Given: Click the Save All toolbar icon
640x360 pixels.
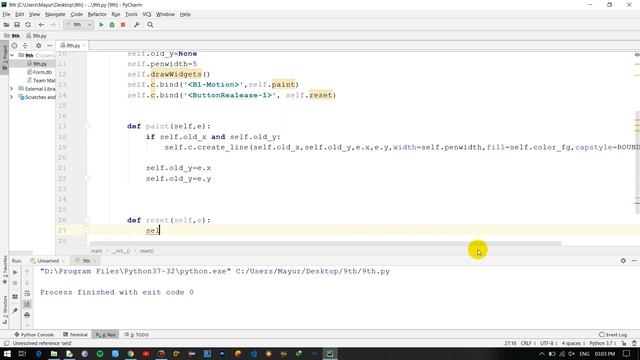Looking at the screenshot, I should point(17,25).
